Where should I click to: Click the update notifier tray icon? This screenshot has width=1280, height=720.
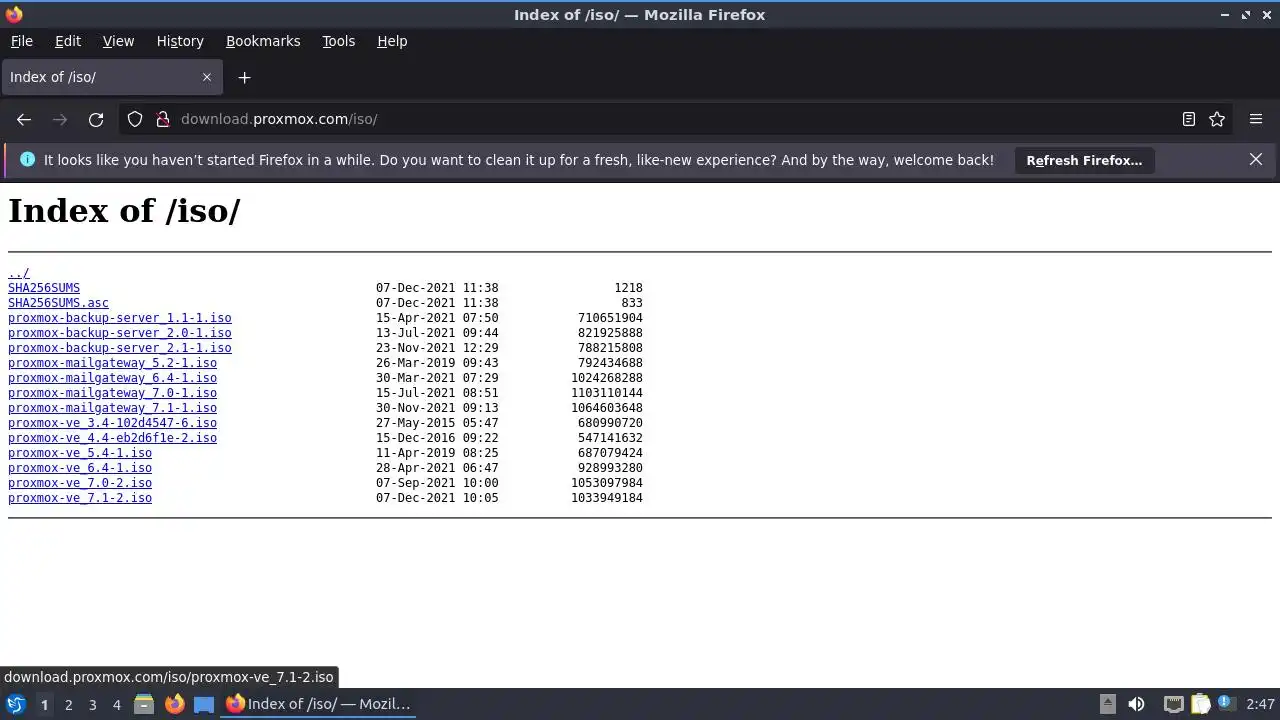(x=1226, y=704)
